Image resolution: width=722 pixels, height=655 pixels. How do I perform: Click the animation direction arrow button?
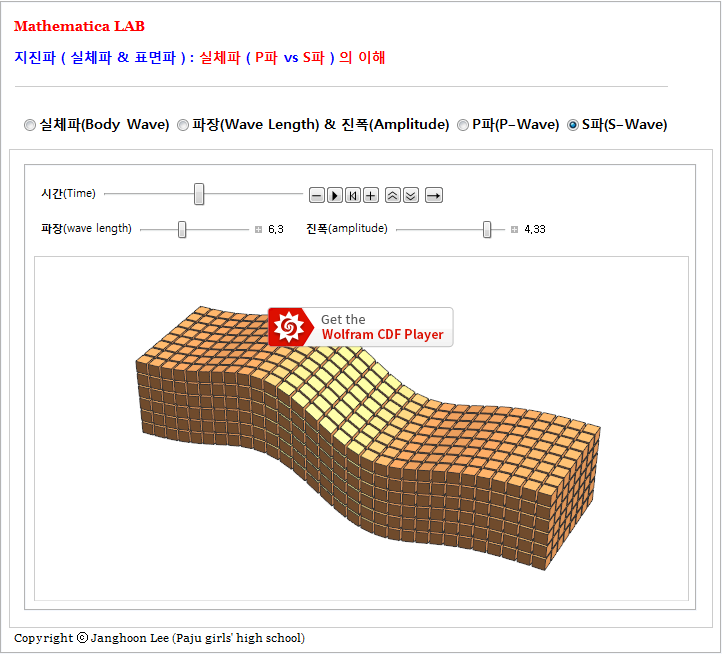click(x=434, y=195)
